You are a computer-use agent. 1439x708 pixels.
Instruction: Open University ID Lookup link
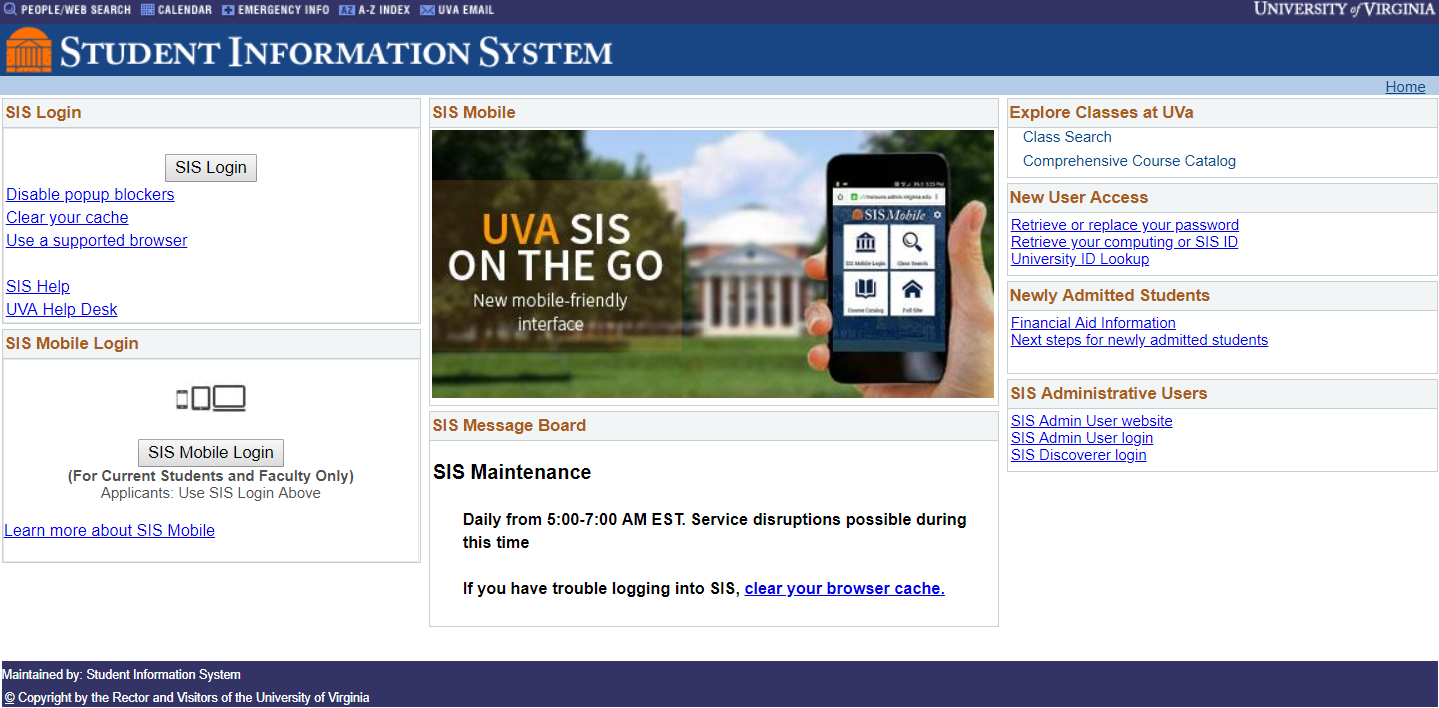(x=1080, y=259)
